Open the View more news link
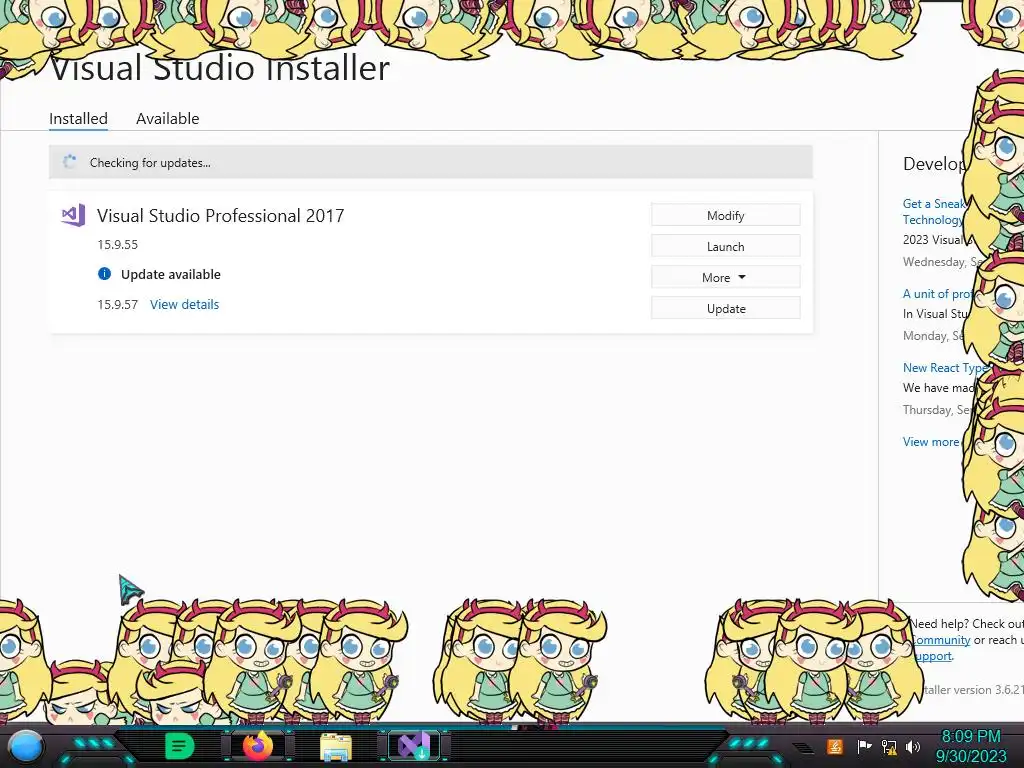Image resolution: width=1024 pixels, height=768 pixels. (931, 441)
